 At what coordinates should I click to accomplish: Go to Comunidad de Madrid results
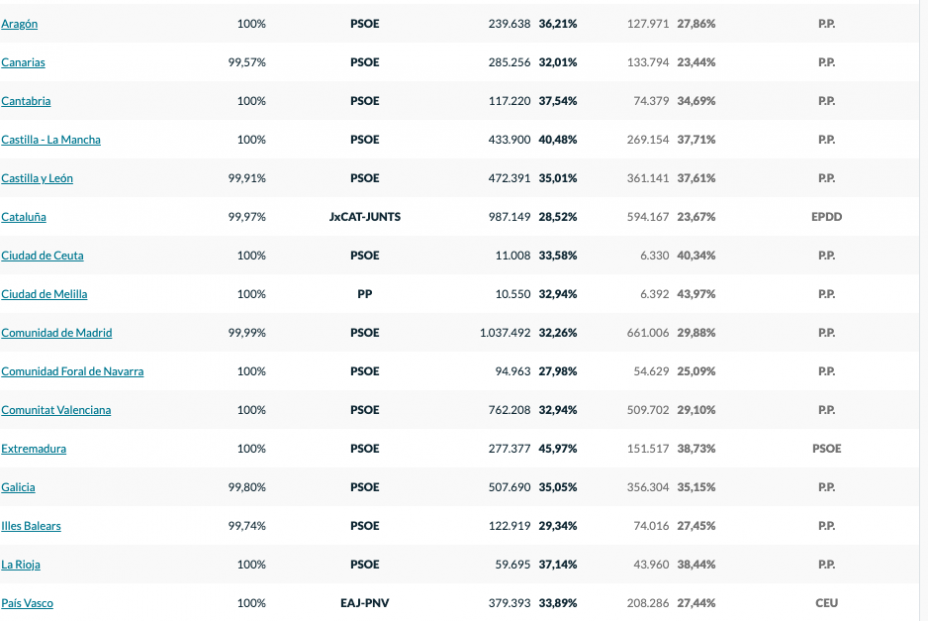tap(57, 333)
